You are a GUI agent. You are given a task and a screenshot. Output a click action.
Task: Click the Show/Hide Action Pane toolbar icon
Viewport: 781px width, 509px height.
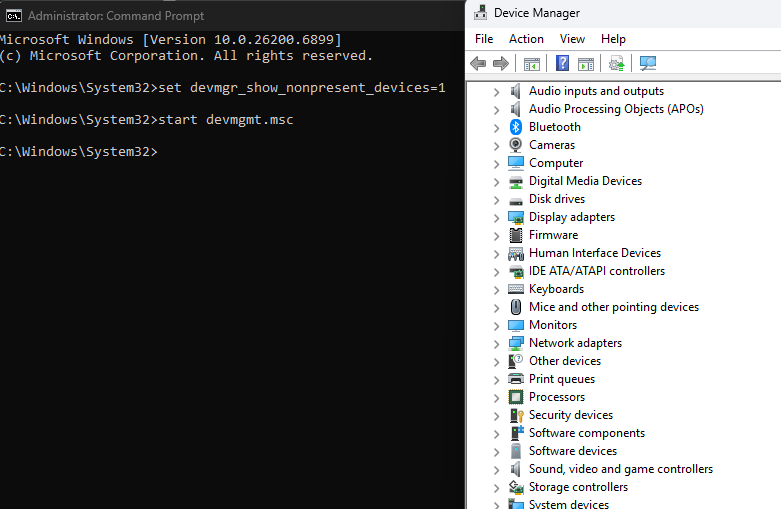(586, 64)
